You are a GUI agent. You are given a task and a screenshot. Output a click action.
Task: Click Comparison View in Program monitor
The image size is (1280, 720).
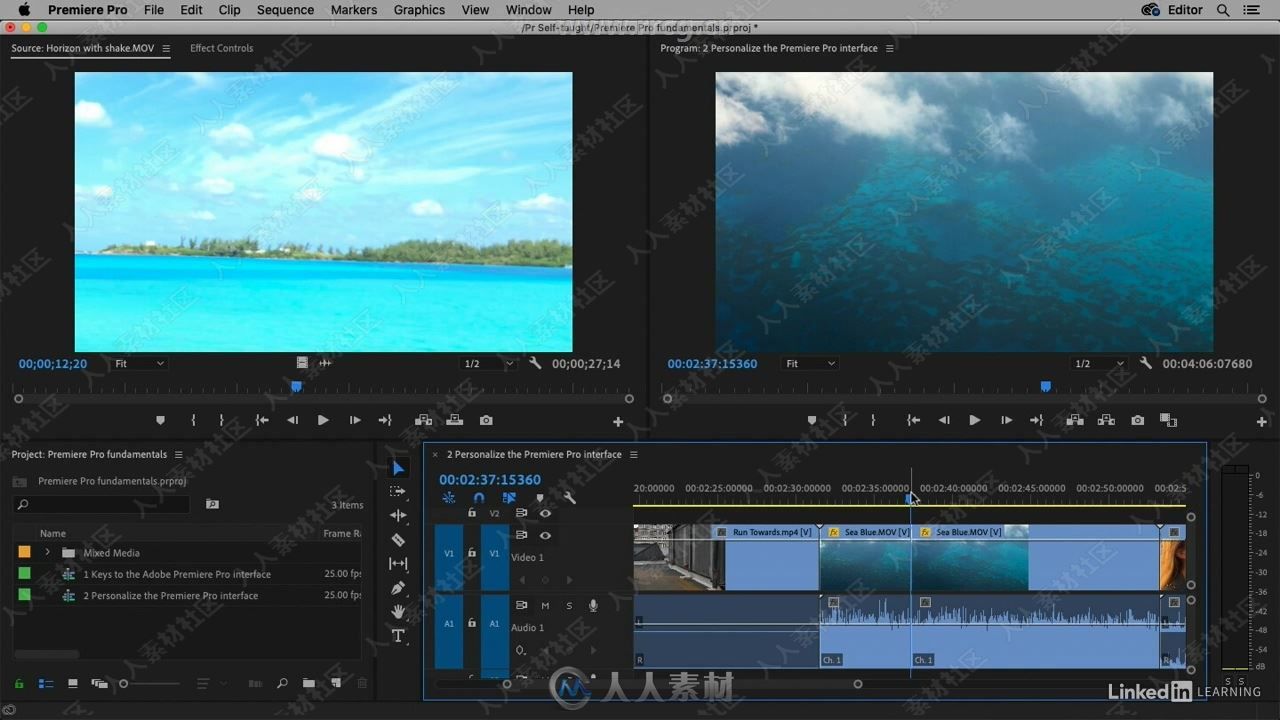click(x=1168, y=421)
